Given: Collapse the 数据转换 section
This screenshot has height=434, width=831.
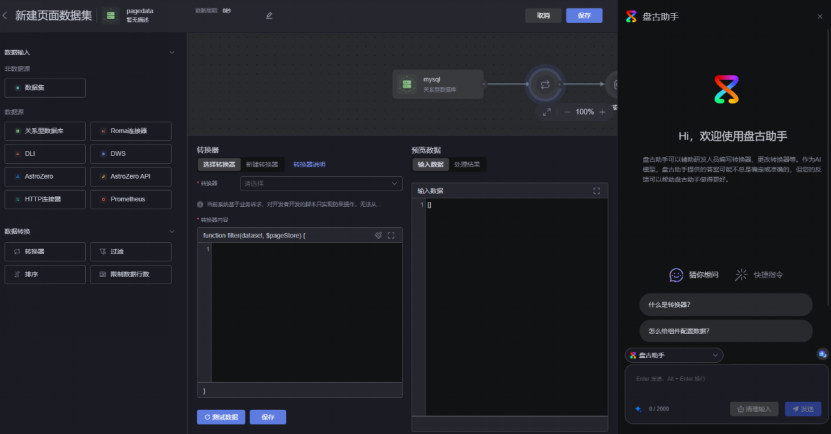Looking at the screenshot, I should 172,232.
